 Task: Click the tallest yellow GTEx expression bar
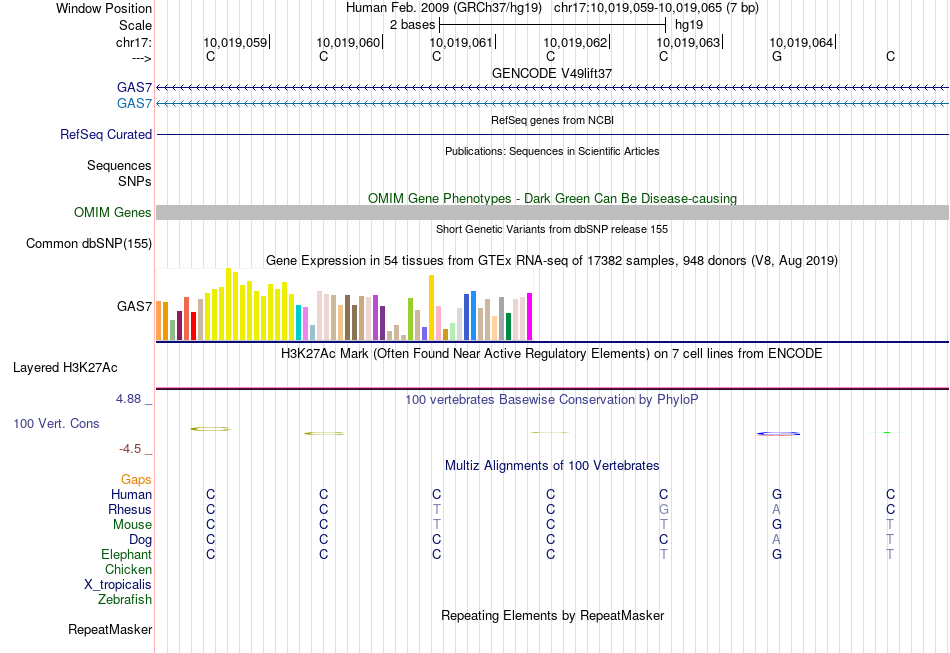(x=228, y=304)
